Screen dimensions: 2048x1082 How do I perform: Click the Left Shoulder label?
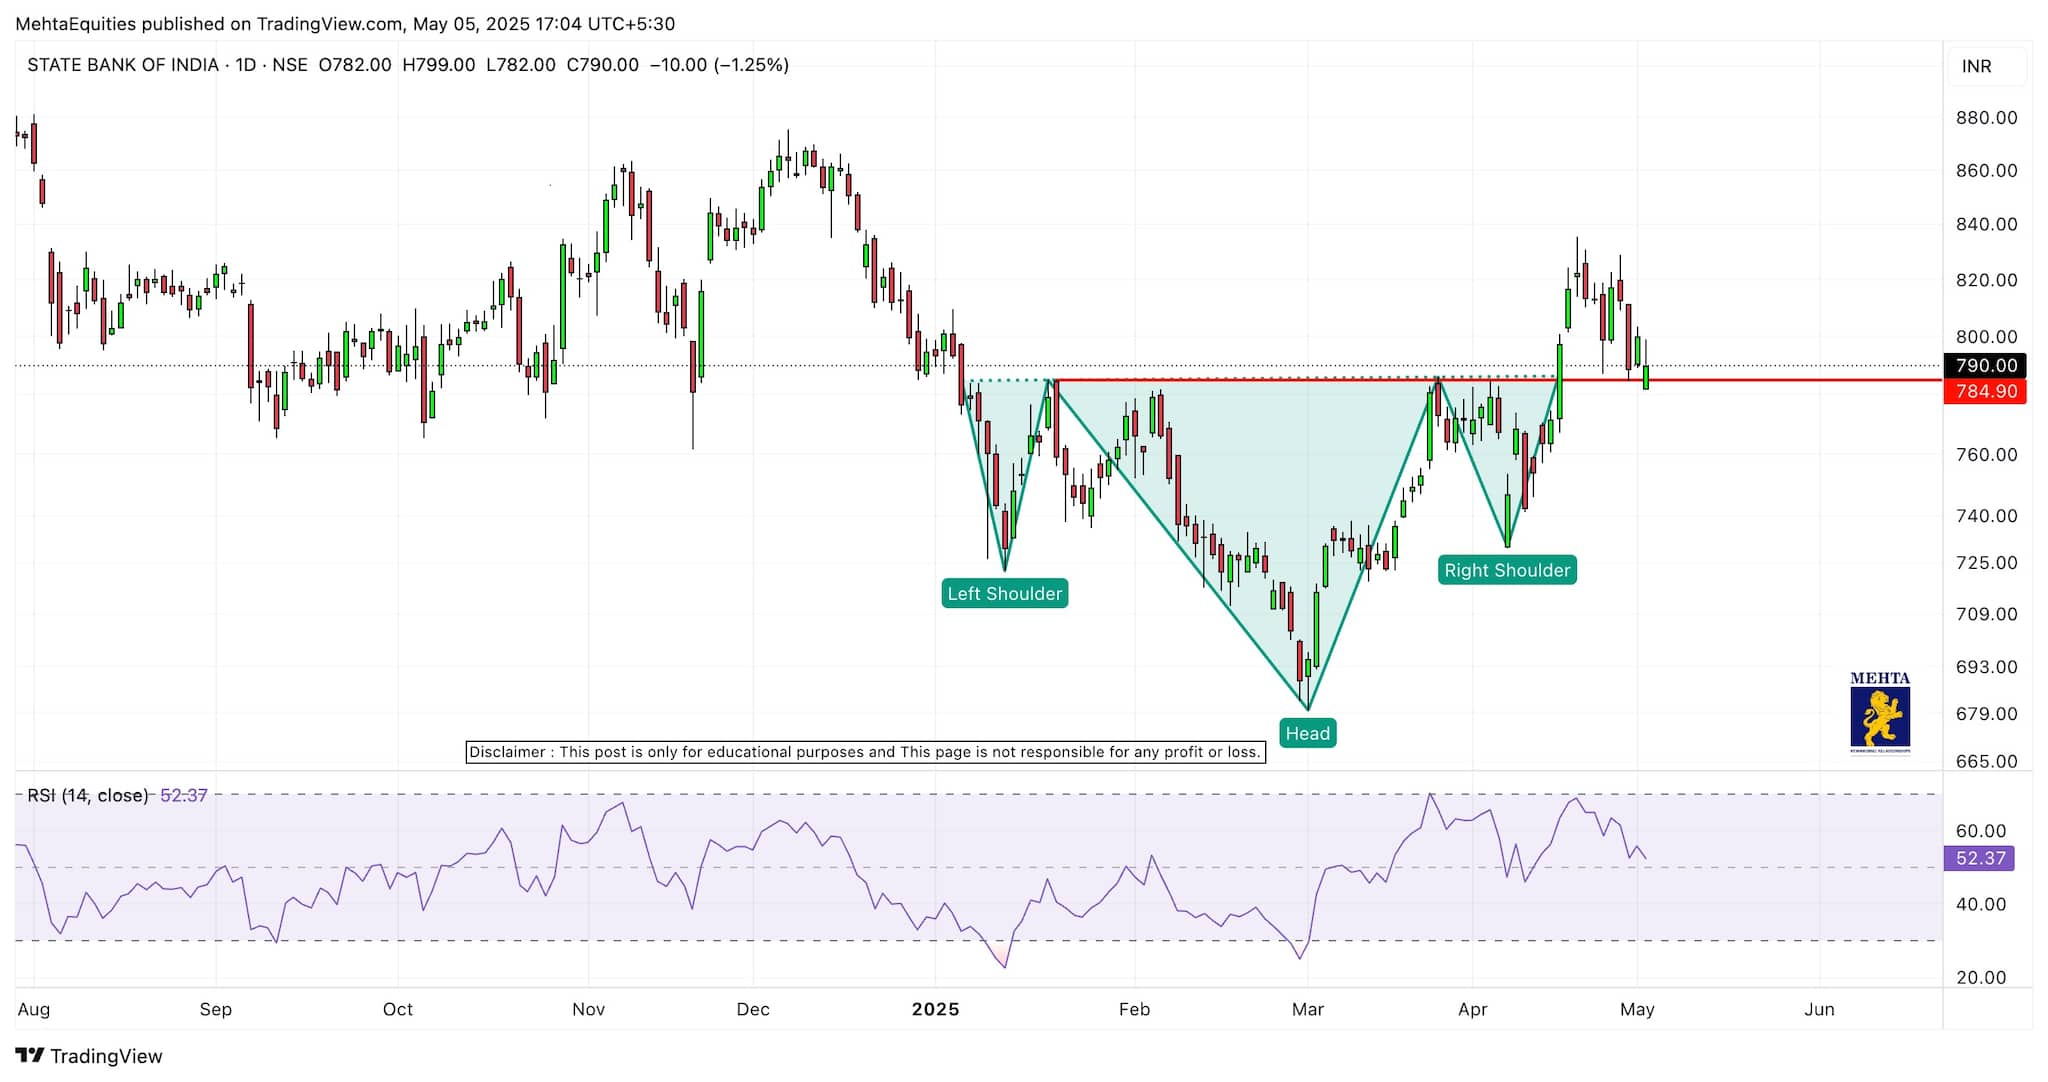(1004, 593)
